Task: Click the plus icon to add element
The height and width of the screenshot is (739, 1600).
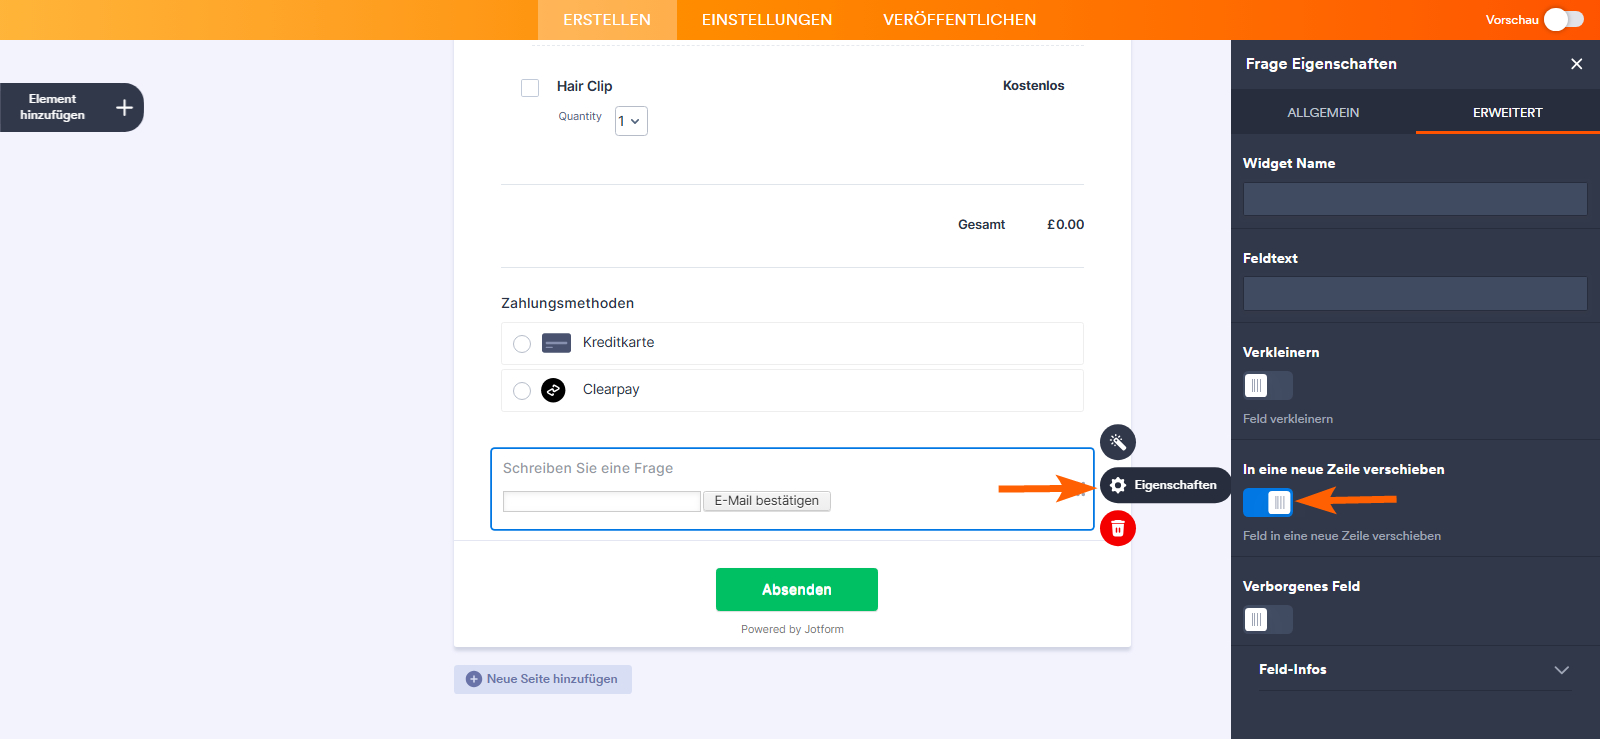Action: (124, 107)
